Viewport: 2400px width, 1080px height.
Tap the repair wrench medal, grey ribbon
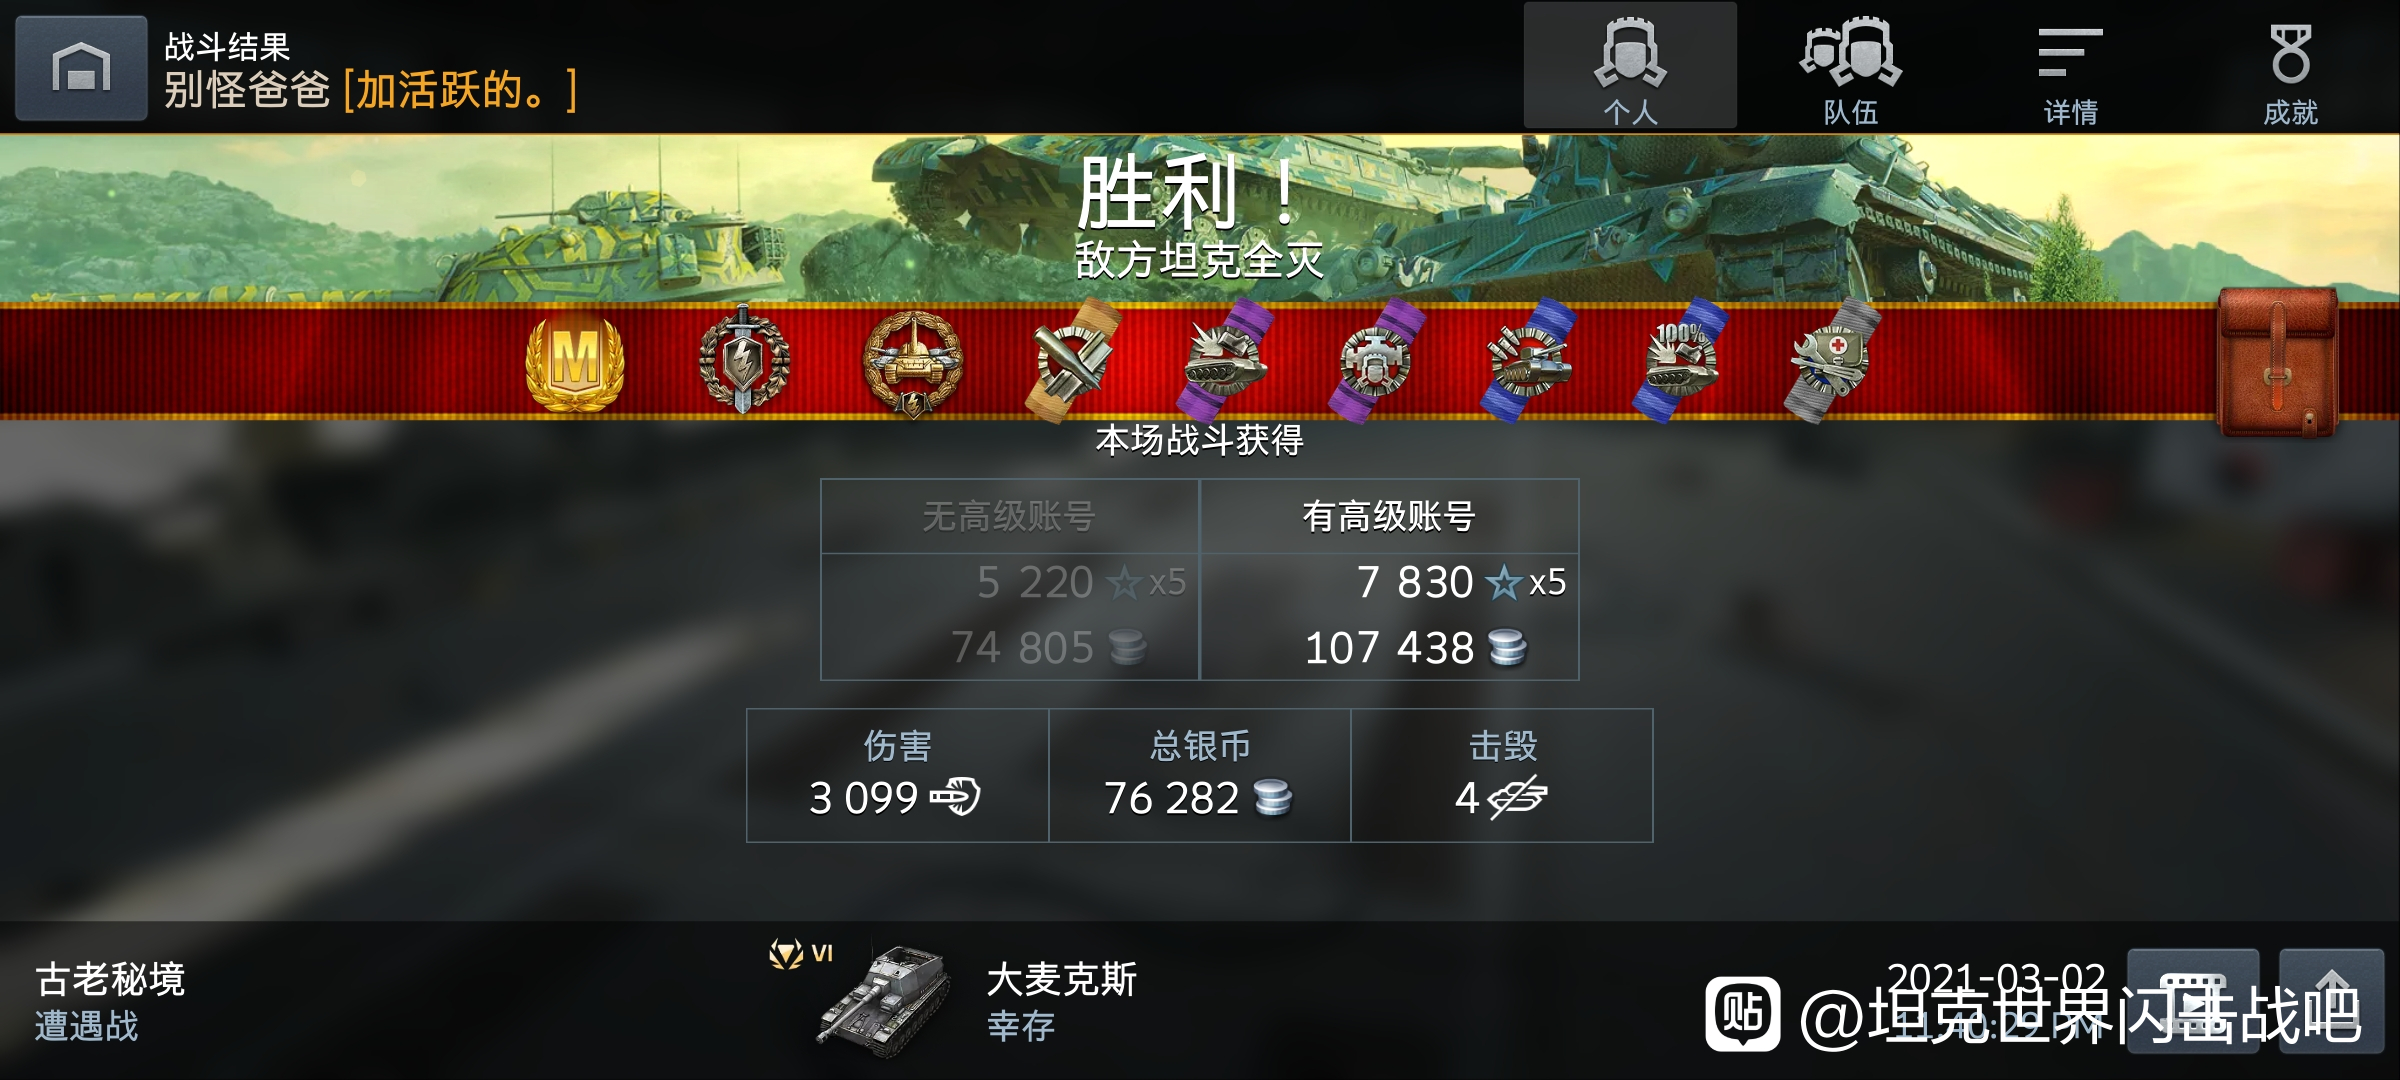tap(1833, 360)
